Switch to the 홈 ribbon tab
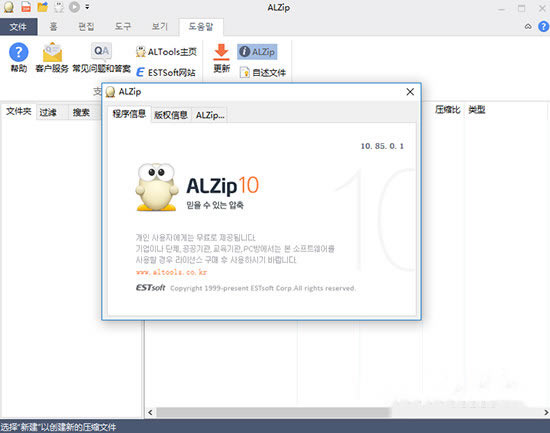The image size is (550, 433). (x=53, y=27)
